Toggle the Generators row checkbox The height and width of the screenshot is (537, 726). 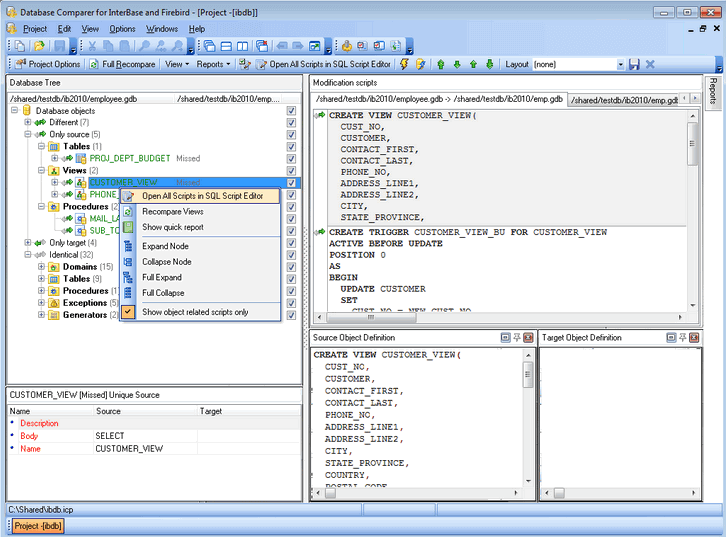291,315
